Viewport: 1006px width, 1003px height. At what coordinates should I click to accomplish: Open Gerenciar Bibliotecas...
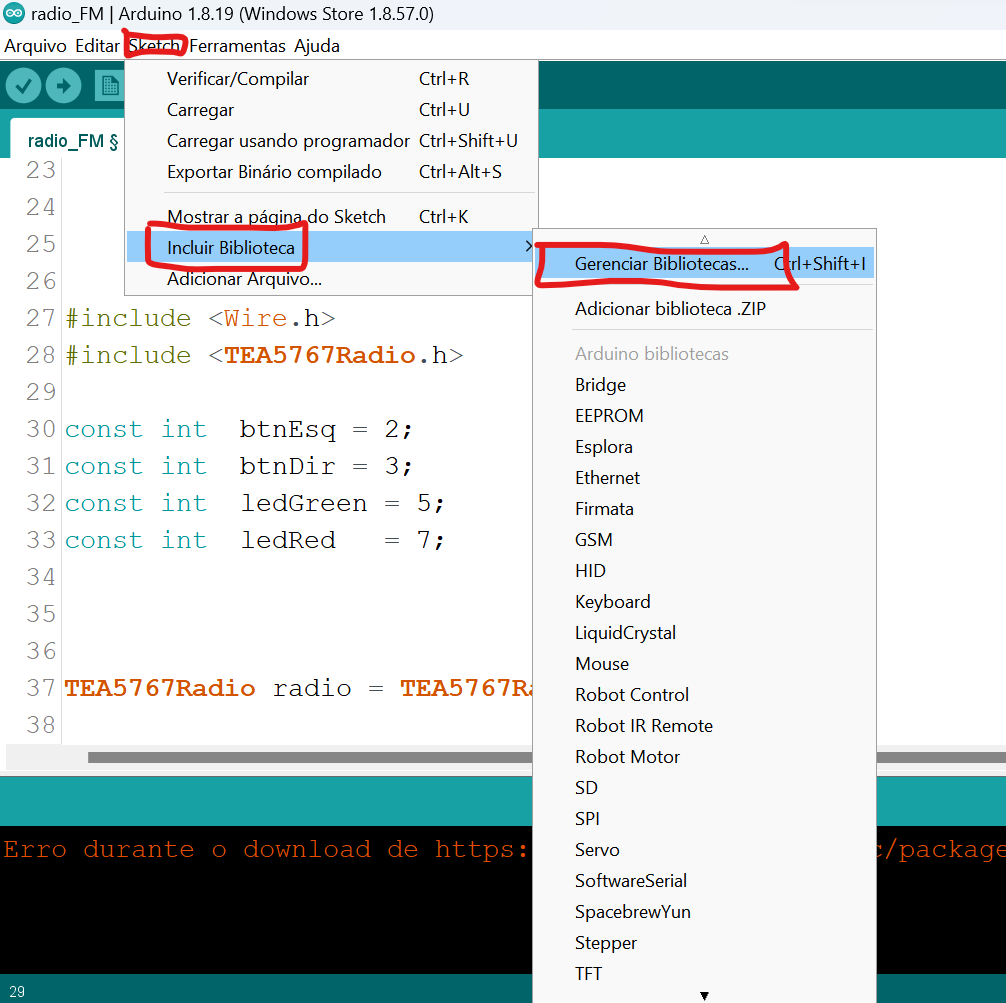click(704, 263)
